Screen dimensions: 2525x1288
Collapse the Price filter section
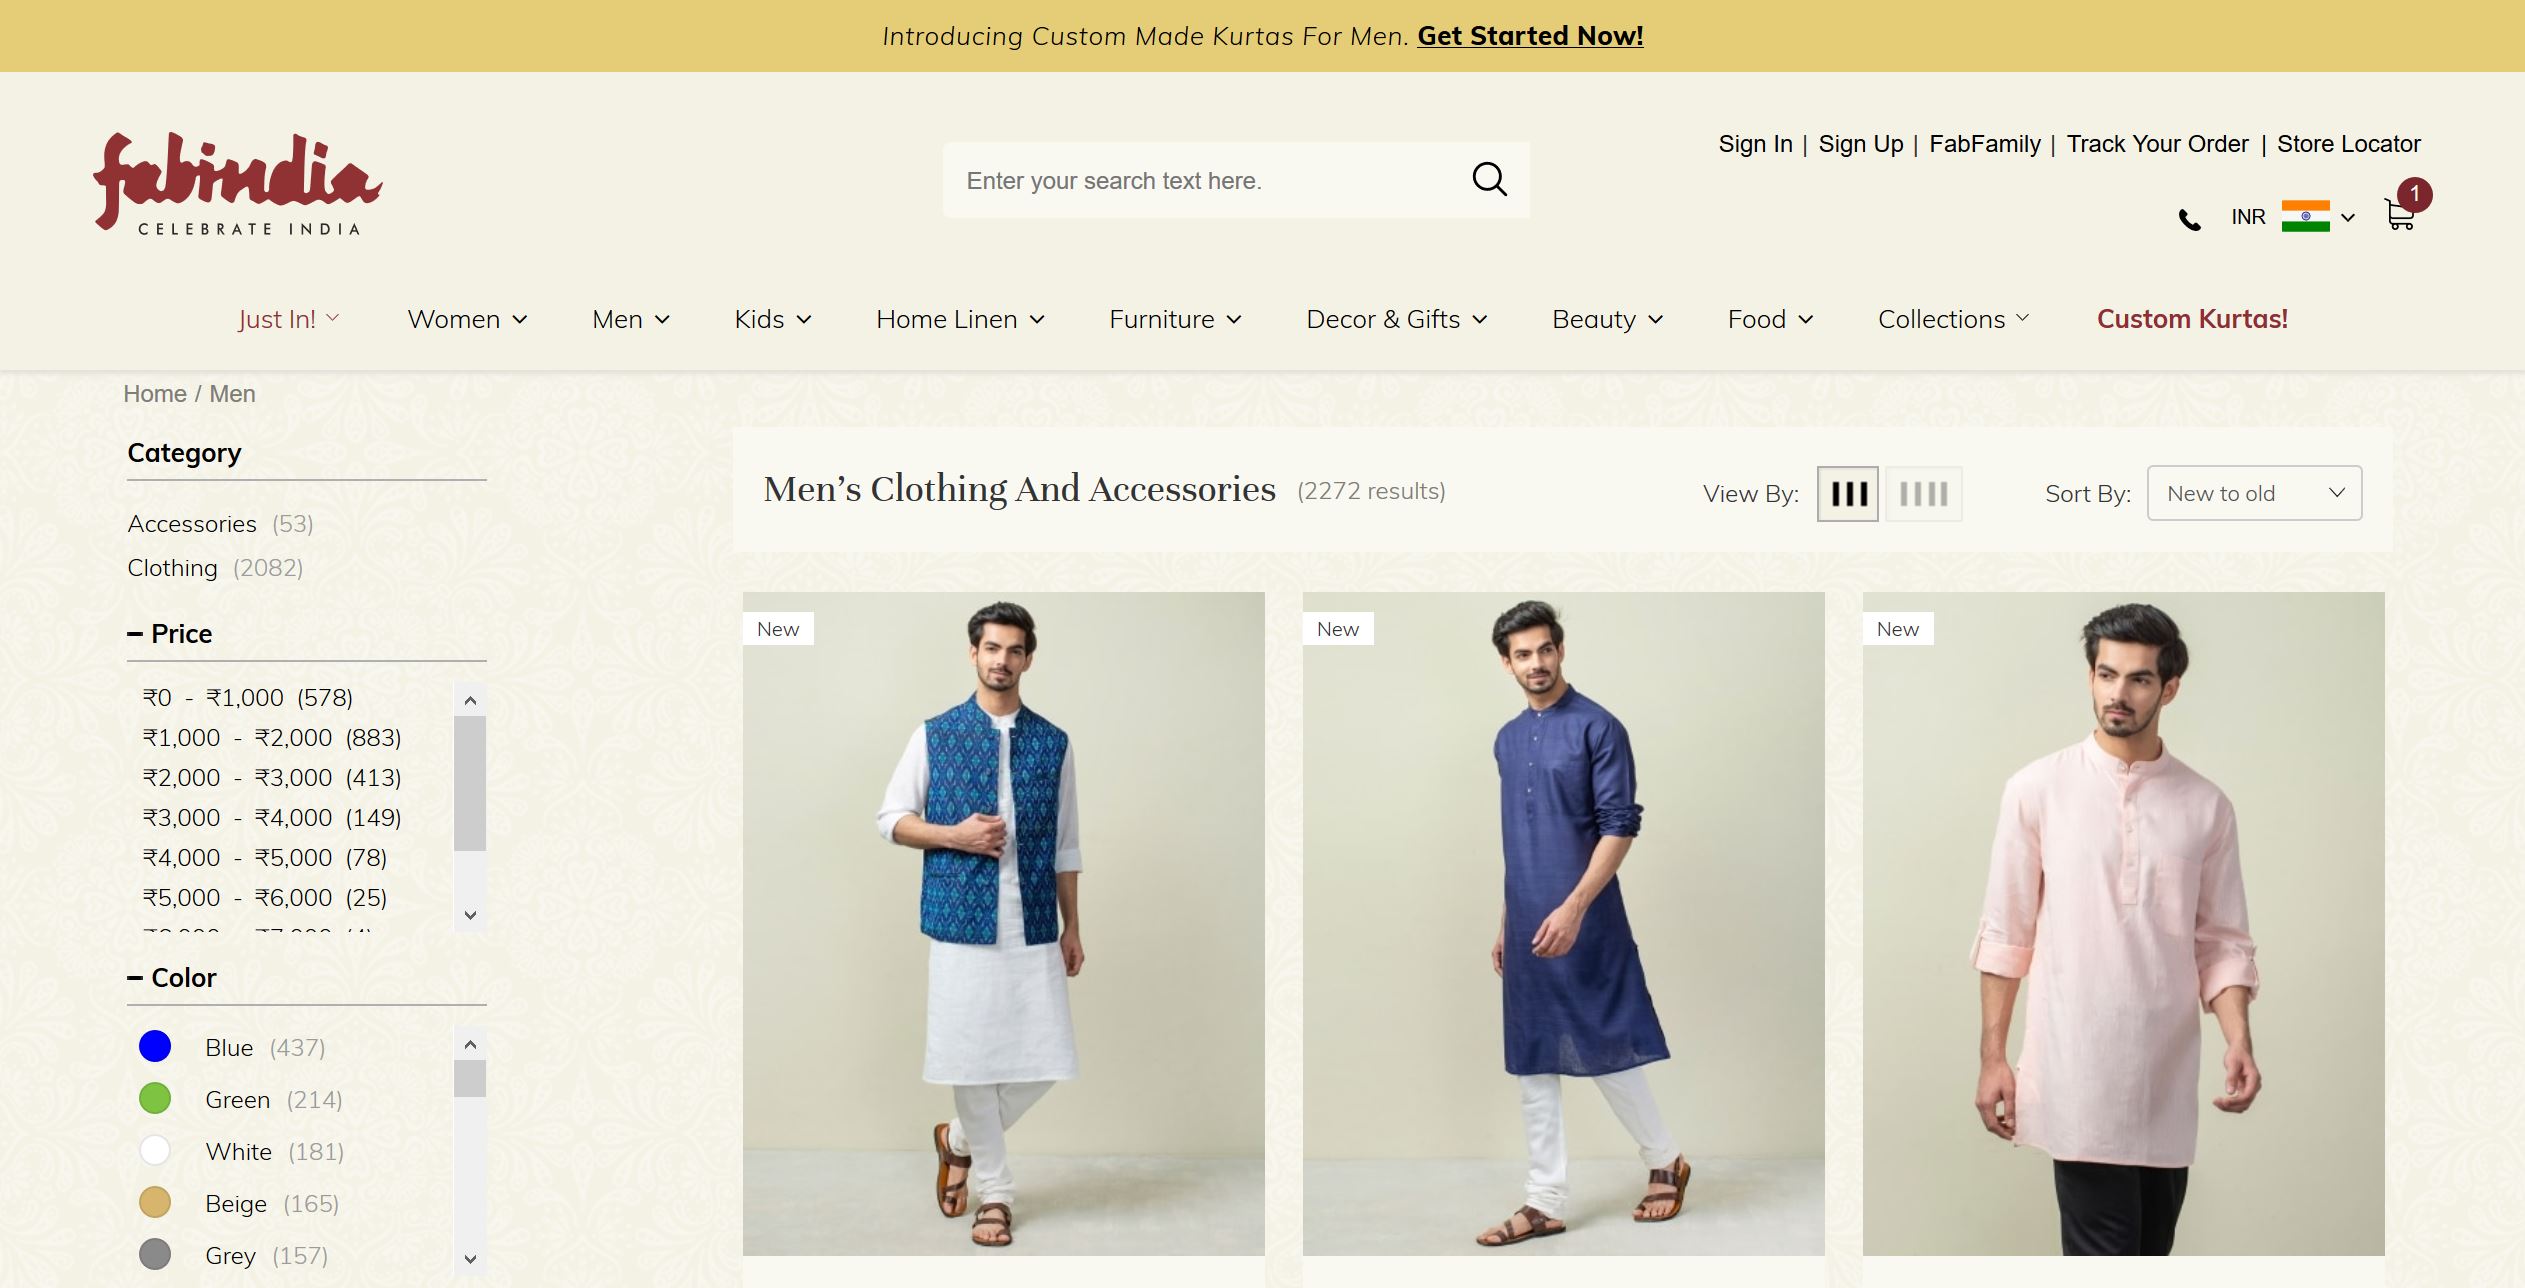(x=135, y=634)
